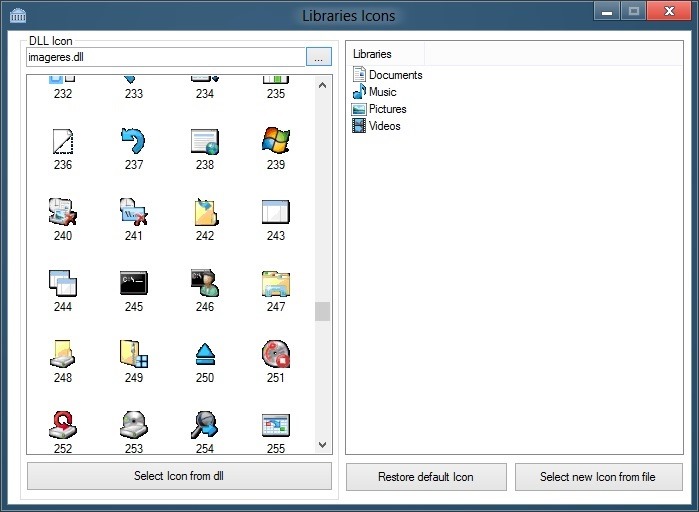Select the Pictures library
The height and width of the screenshot is (512, 699).
point(379,109)
